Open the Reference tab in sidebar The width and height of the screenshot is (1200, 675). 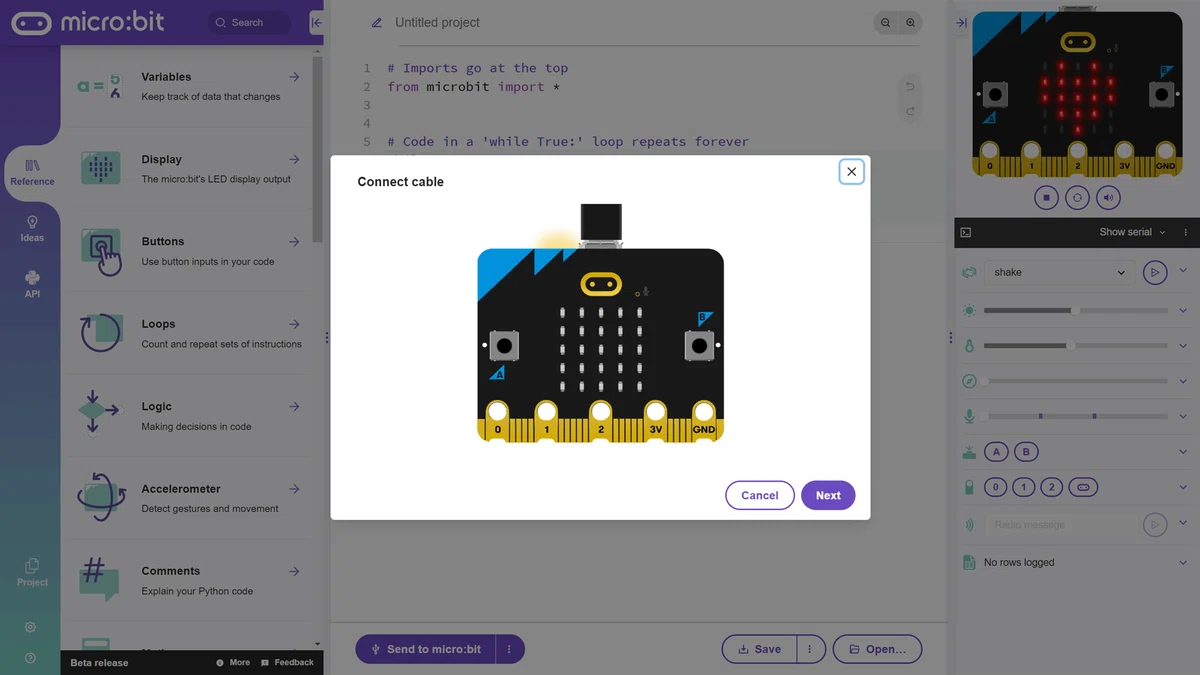pos(32,172)
